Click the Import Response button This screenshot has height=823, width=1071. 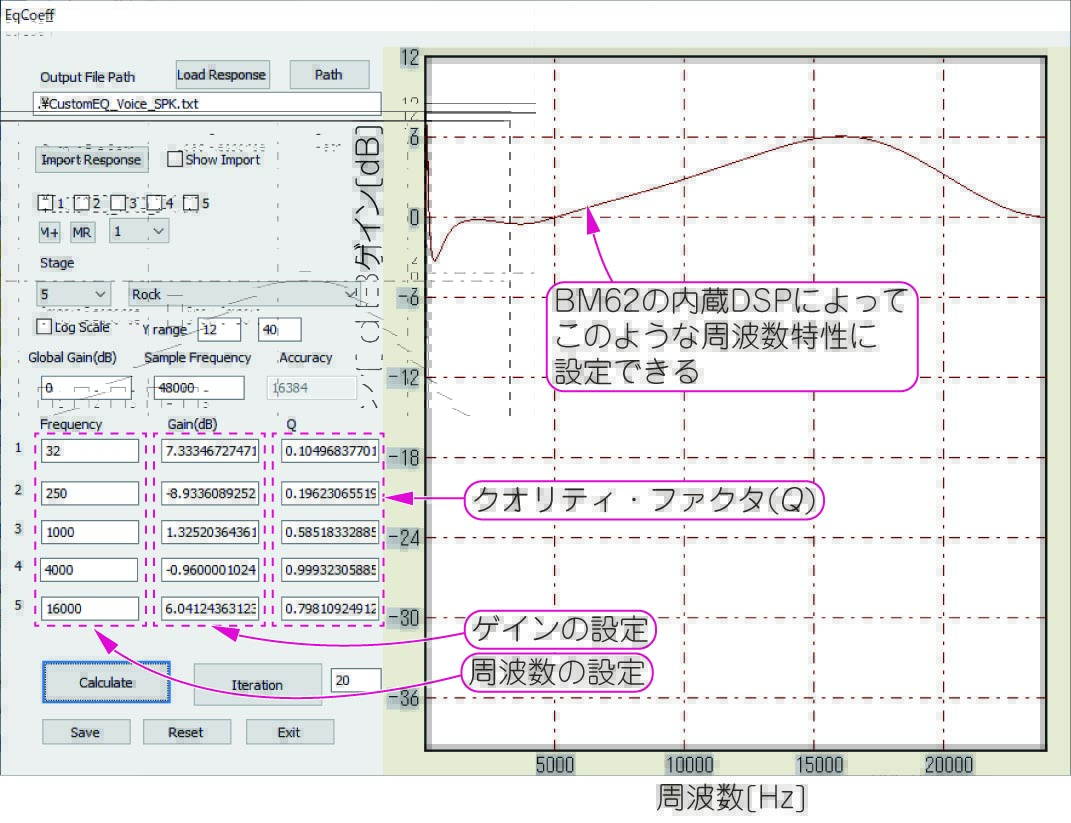(x=91, y=160)
